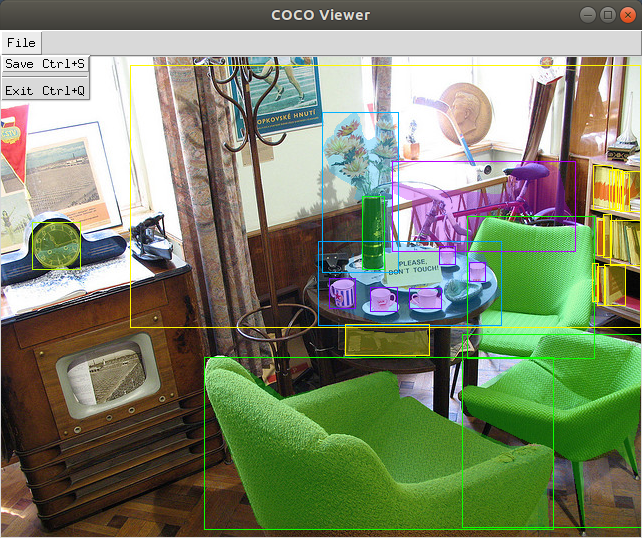Open the File menu
This screenshot has height=538, width=642.
tap(21, 43)
